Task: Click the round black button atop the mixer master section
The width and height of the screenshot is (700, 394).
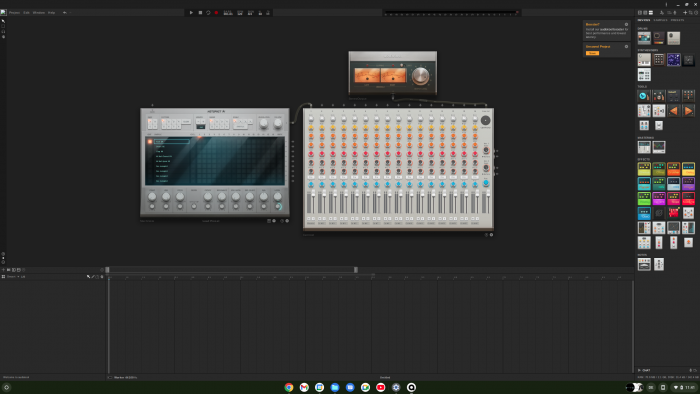Action: (x=485, y=120)
